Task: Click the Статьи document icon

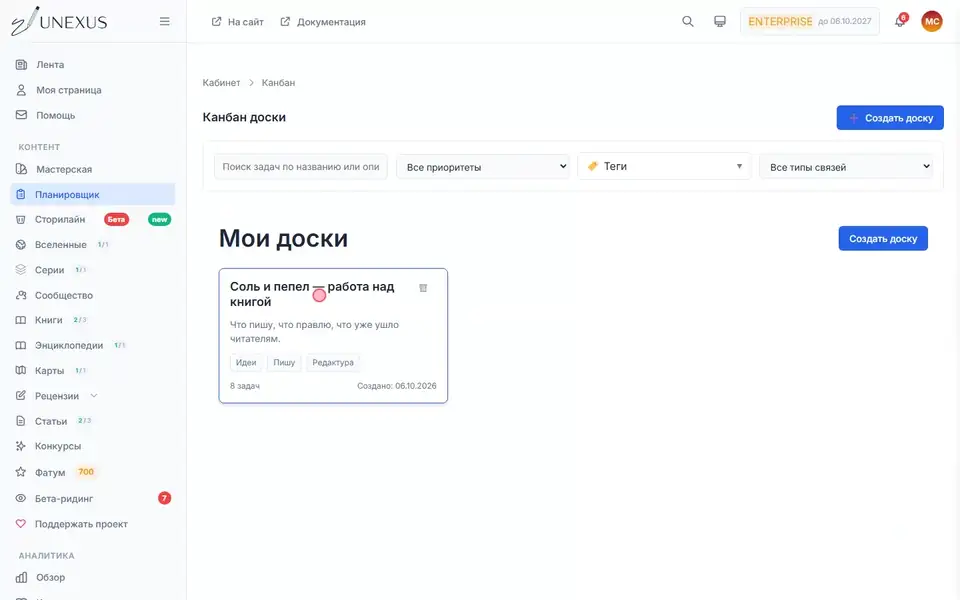Action: click(21, 421)
